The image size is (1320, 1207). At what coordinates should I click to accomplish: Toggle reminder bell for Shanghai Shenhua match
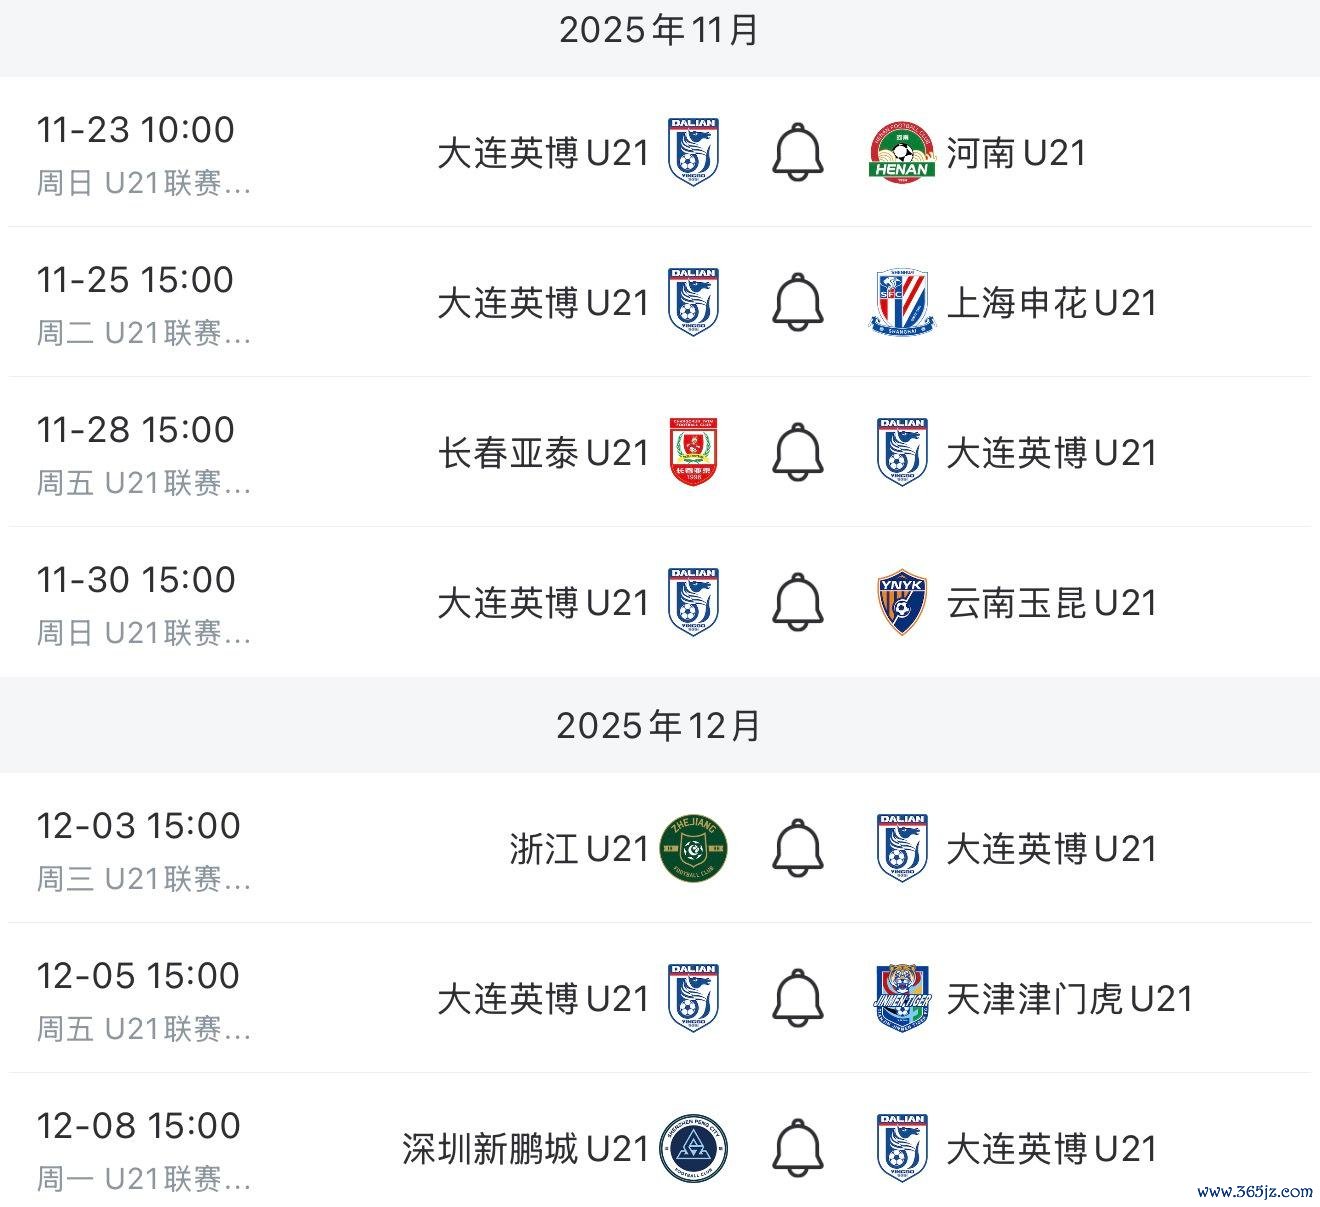pyautogui.click(x=797, y=302)
